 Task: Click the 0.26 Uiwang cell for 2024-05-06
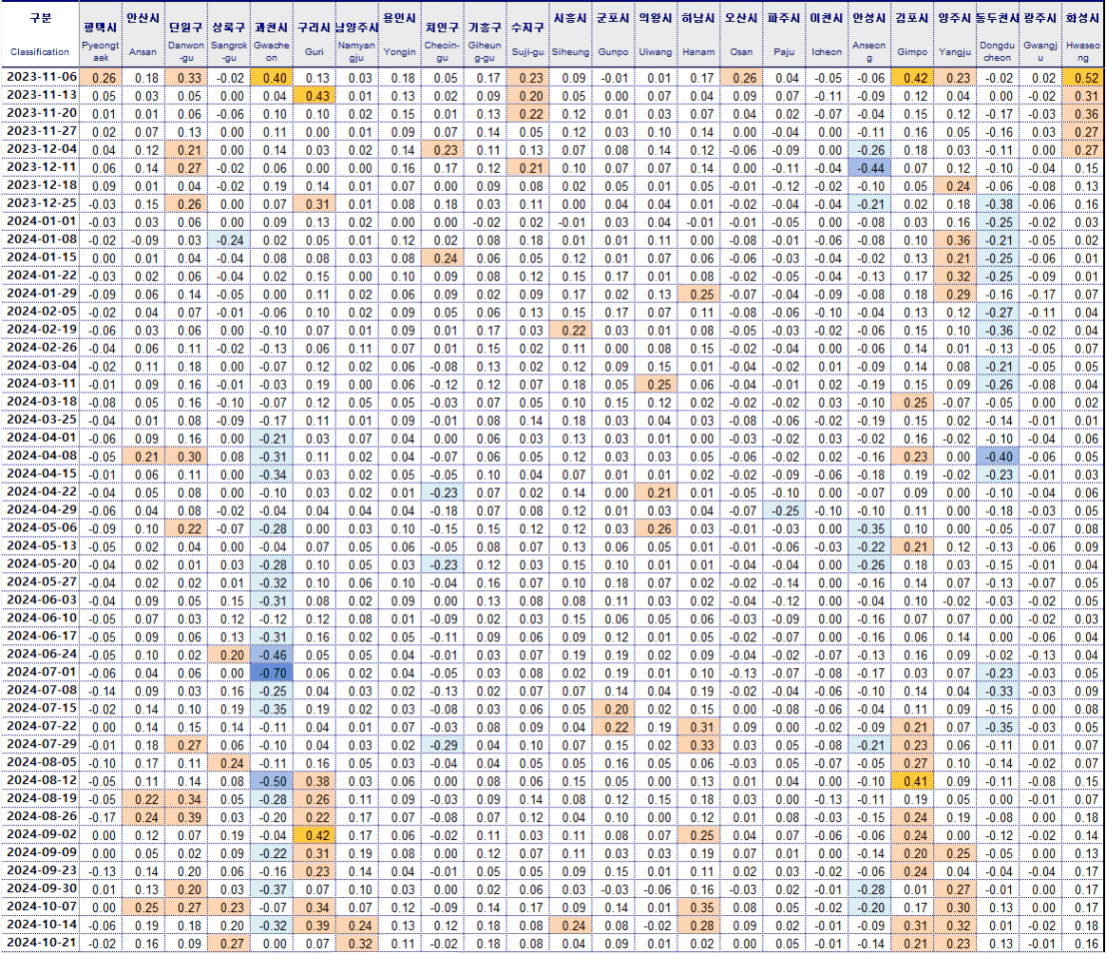pyautogui.click(x=655, y=528)
